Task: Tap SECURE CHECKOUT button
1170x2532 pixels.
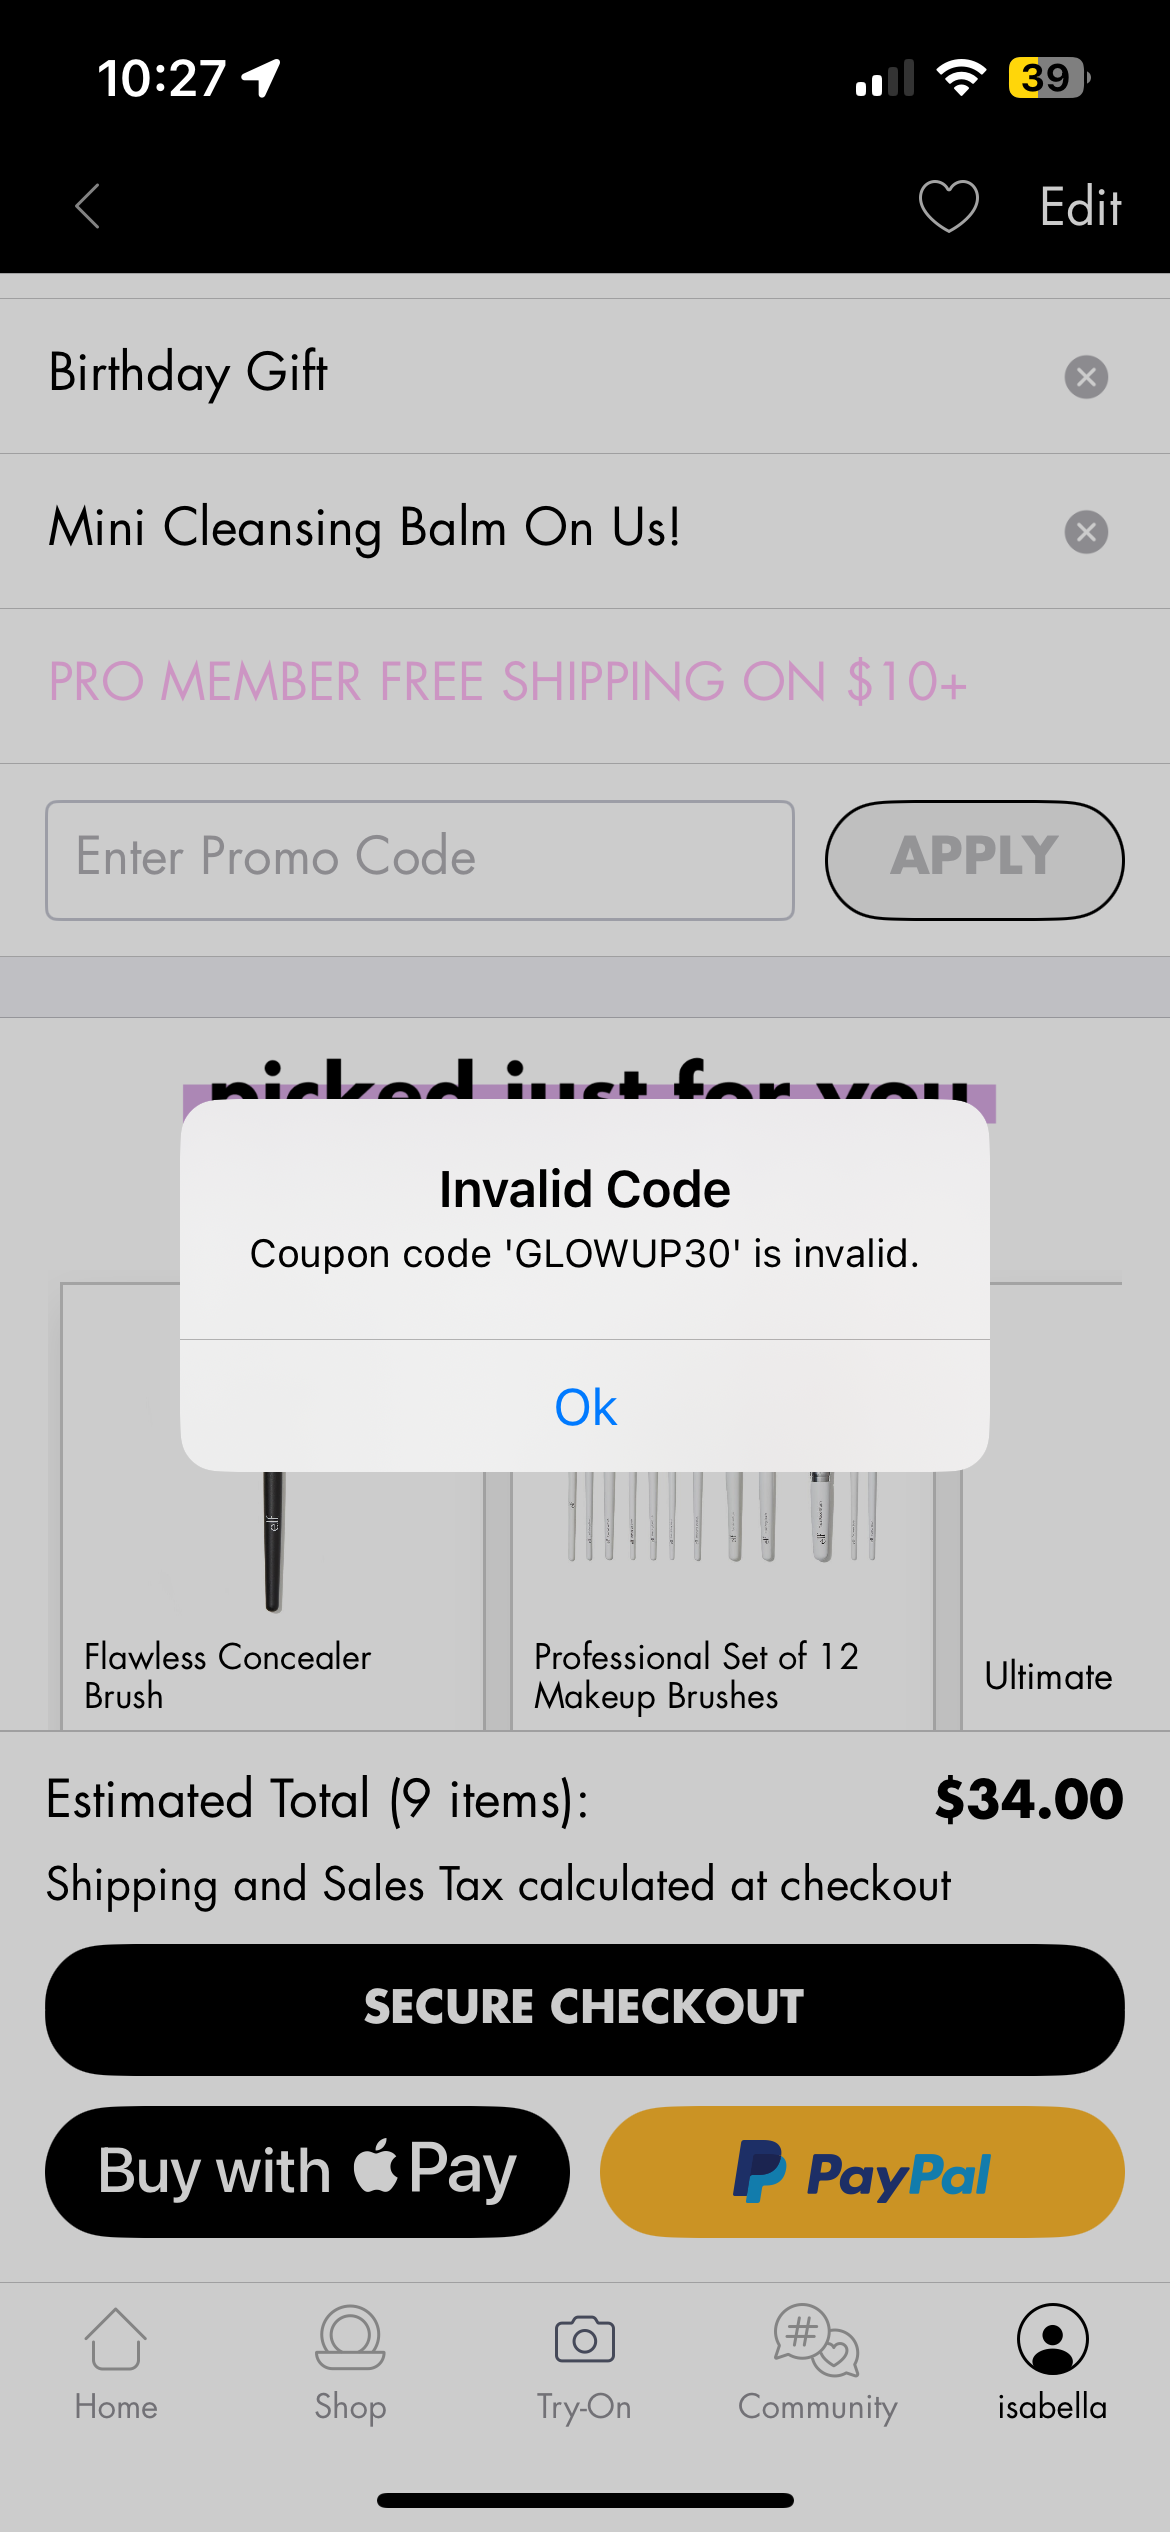Action: point(585,2009)
